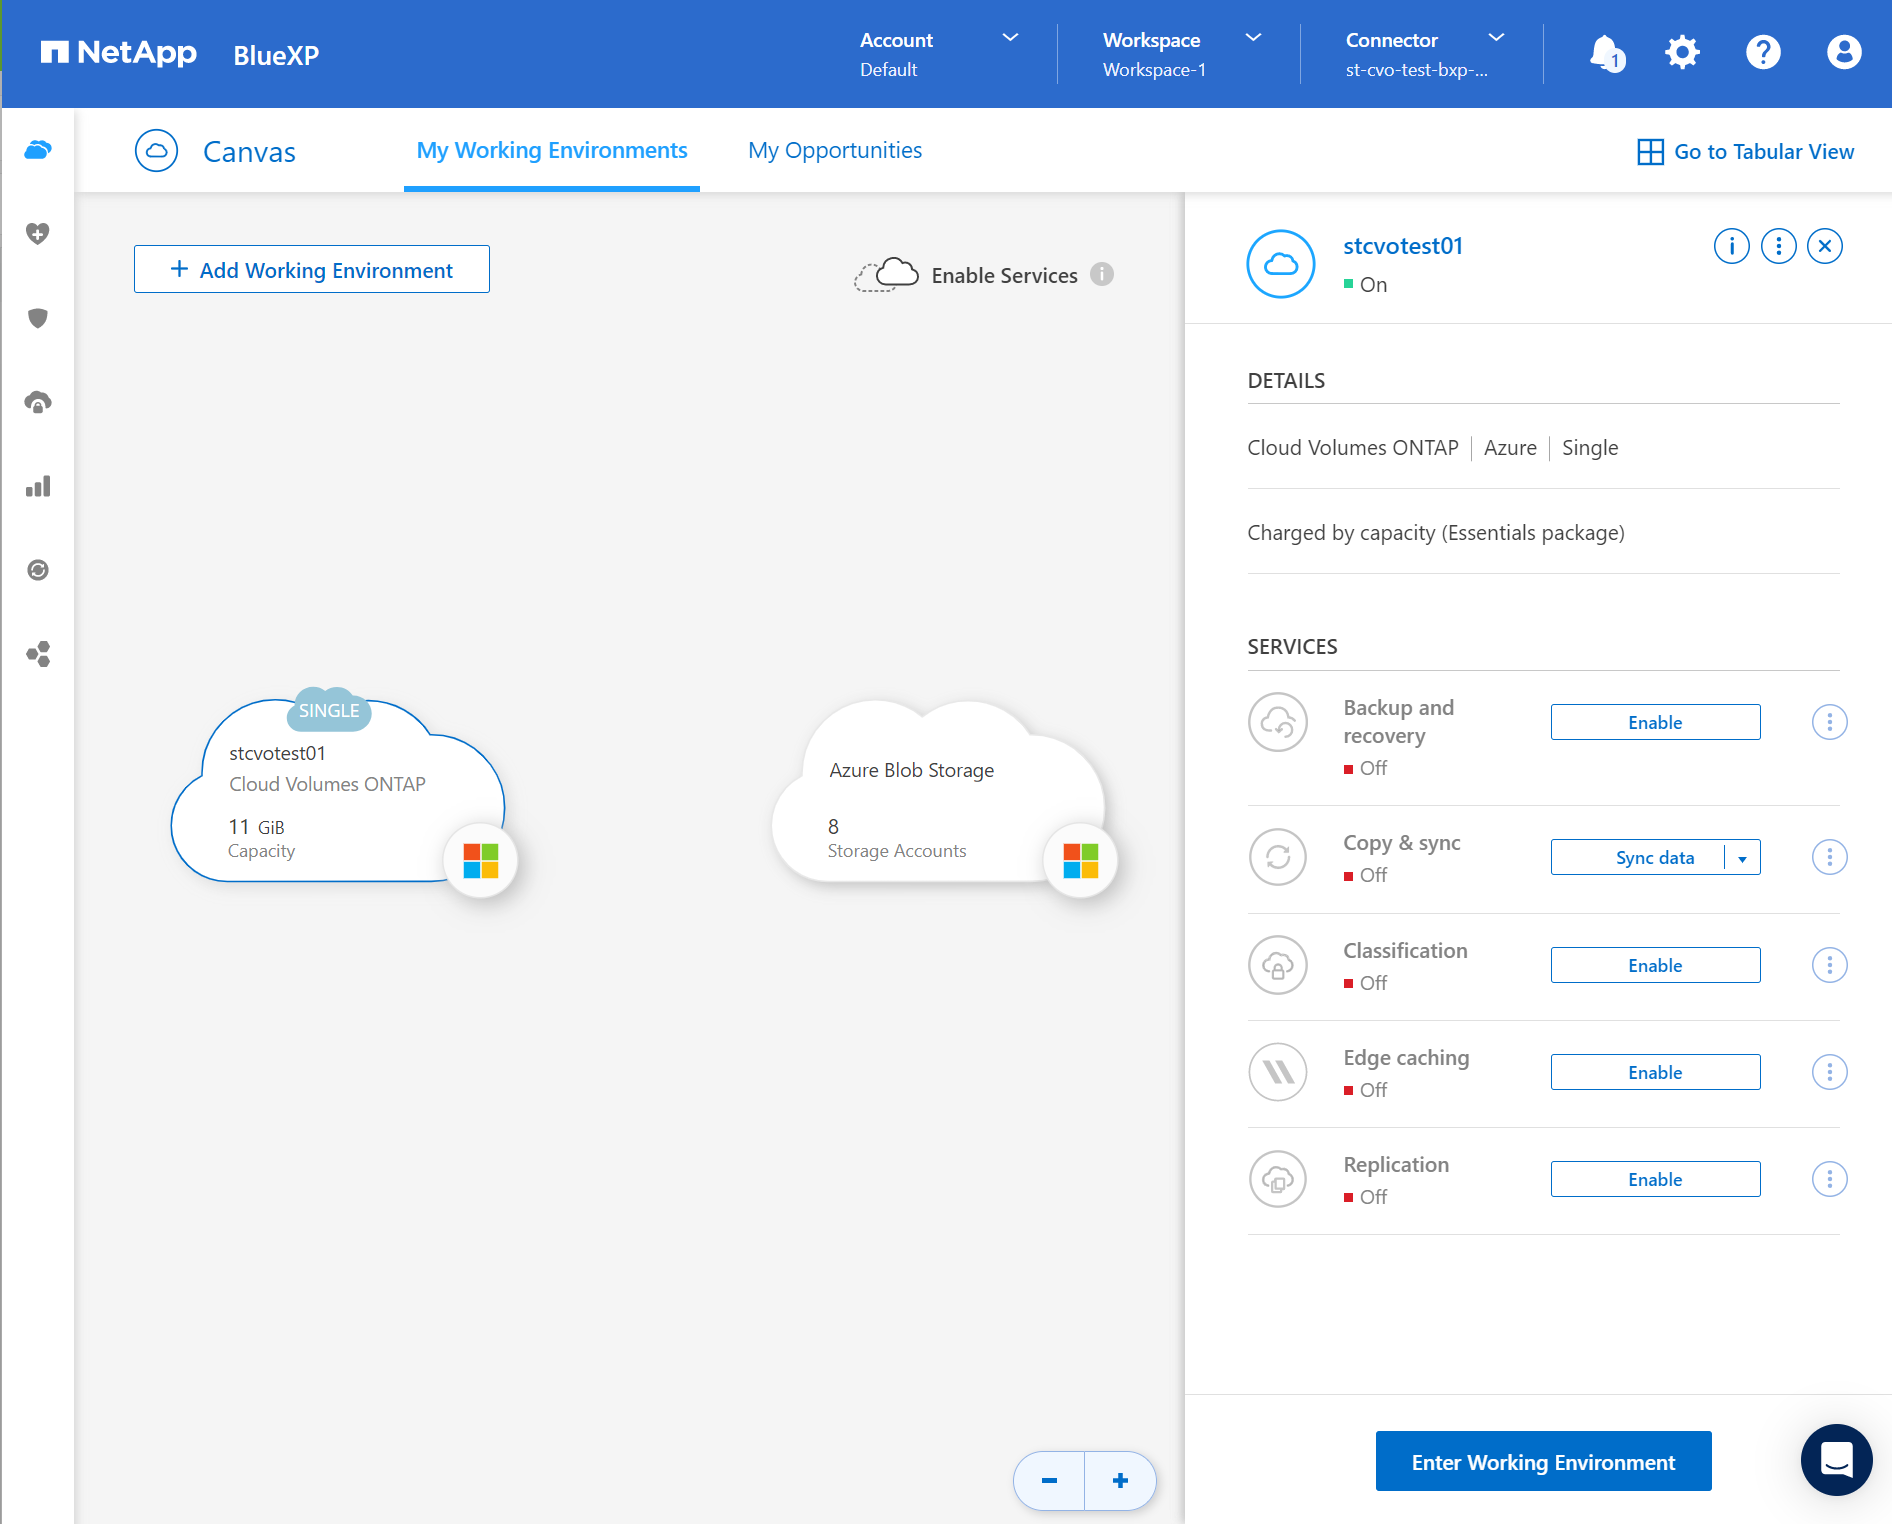The width and height of the screenshot is (1892, 1524).
Task: Enable the Replication service
Action: 1655,1178
